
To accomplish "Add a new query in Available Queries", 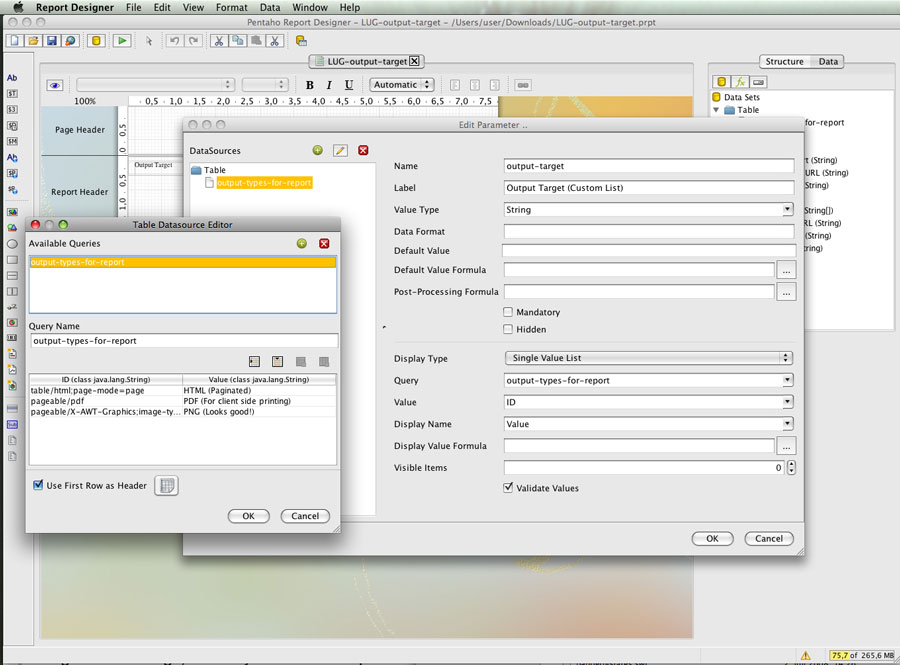I will pos(301,243).
